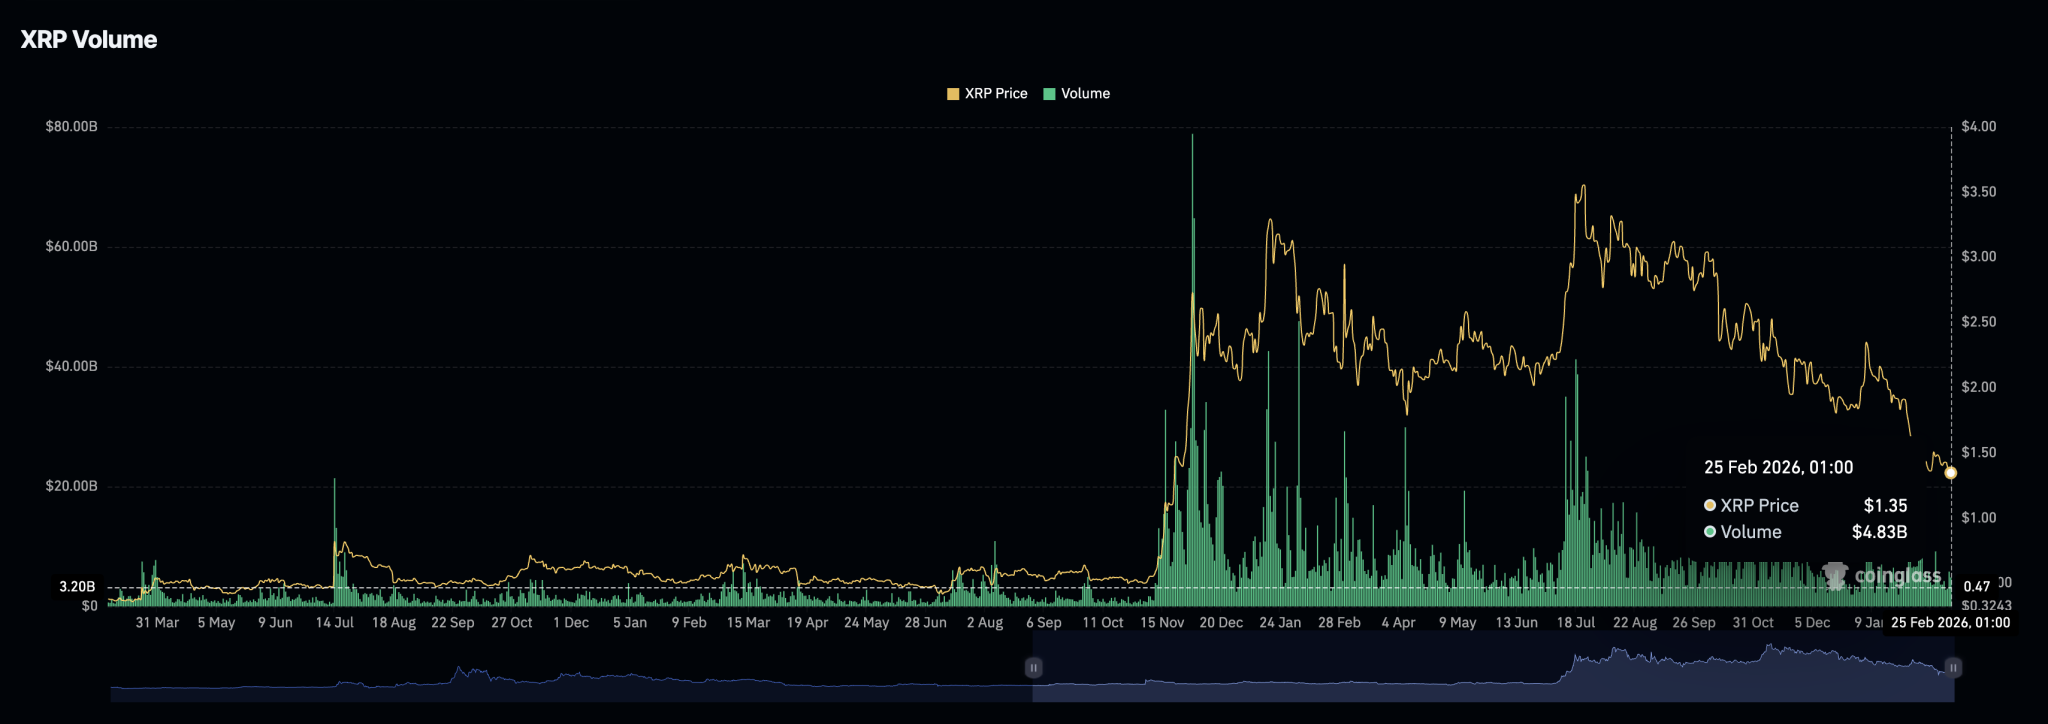This screenshot has height=724, width=2048.
Task: Click the "$2.50" price axis label
Action: coord(1978,322)
